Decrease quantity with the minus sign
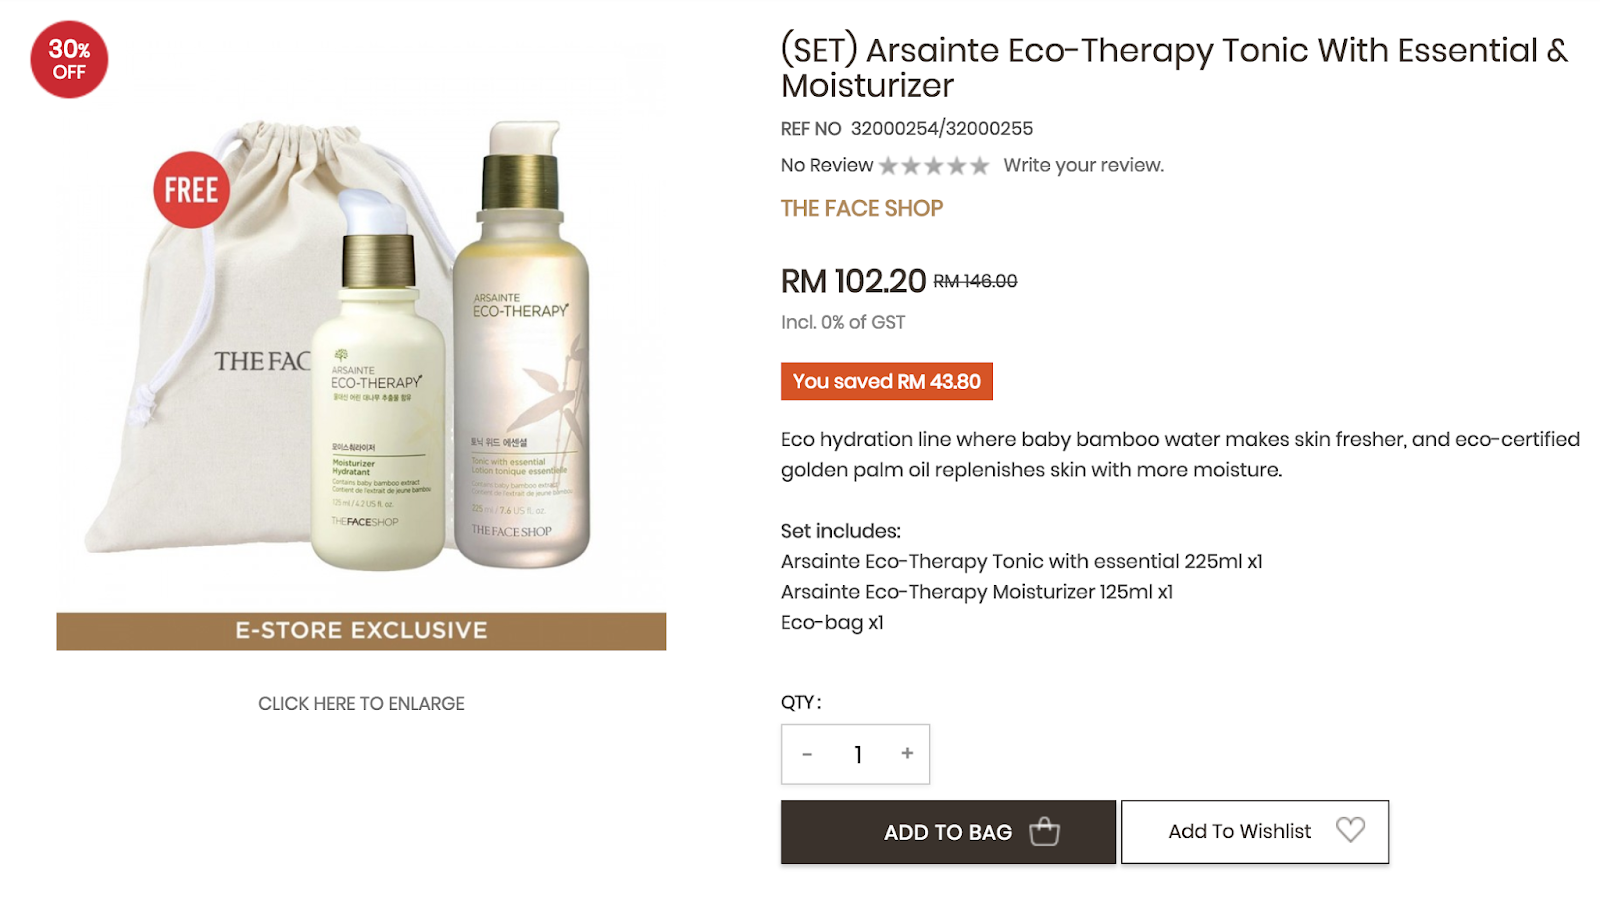1600x903 pixels. coord(807,754)
